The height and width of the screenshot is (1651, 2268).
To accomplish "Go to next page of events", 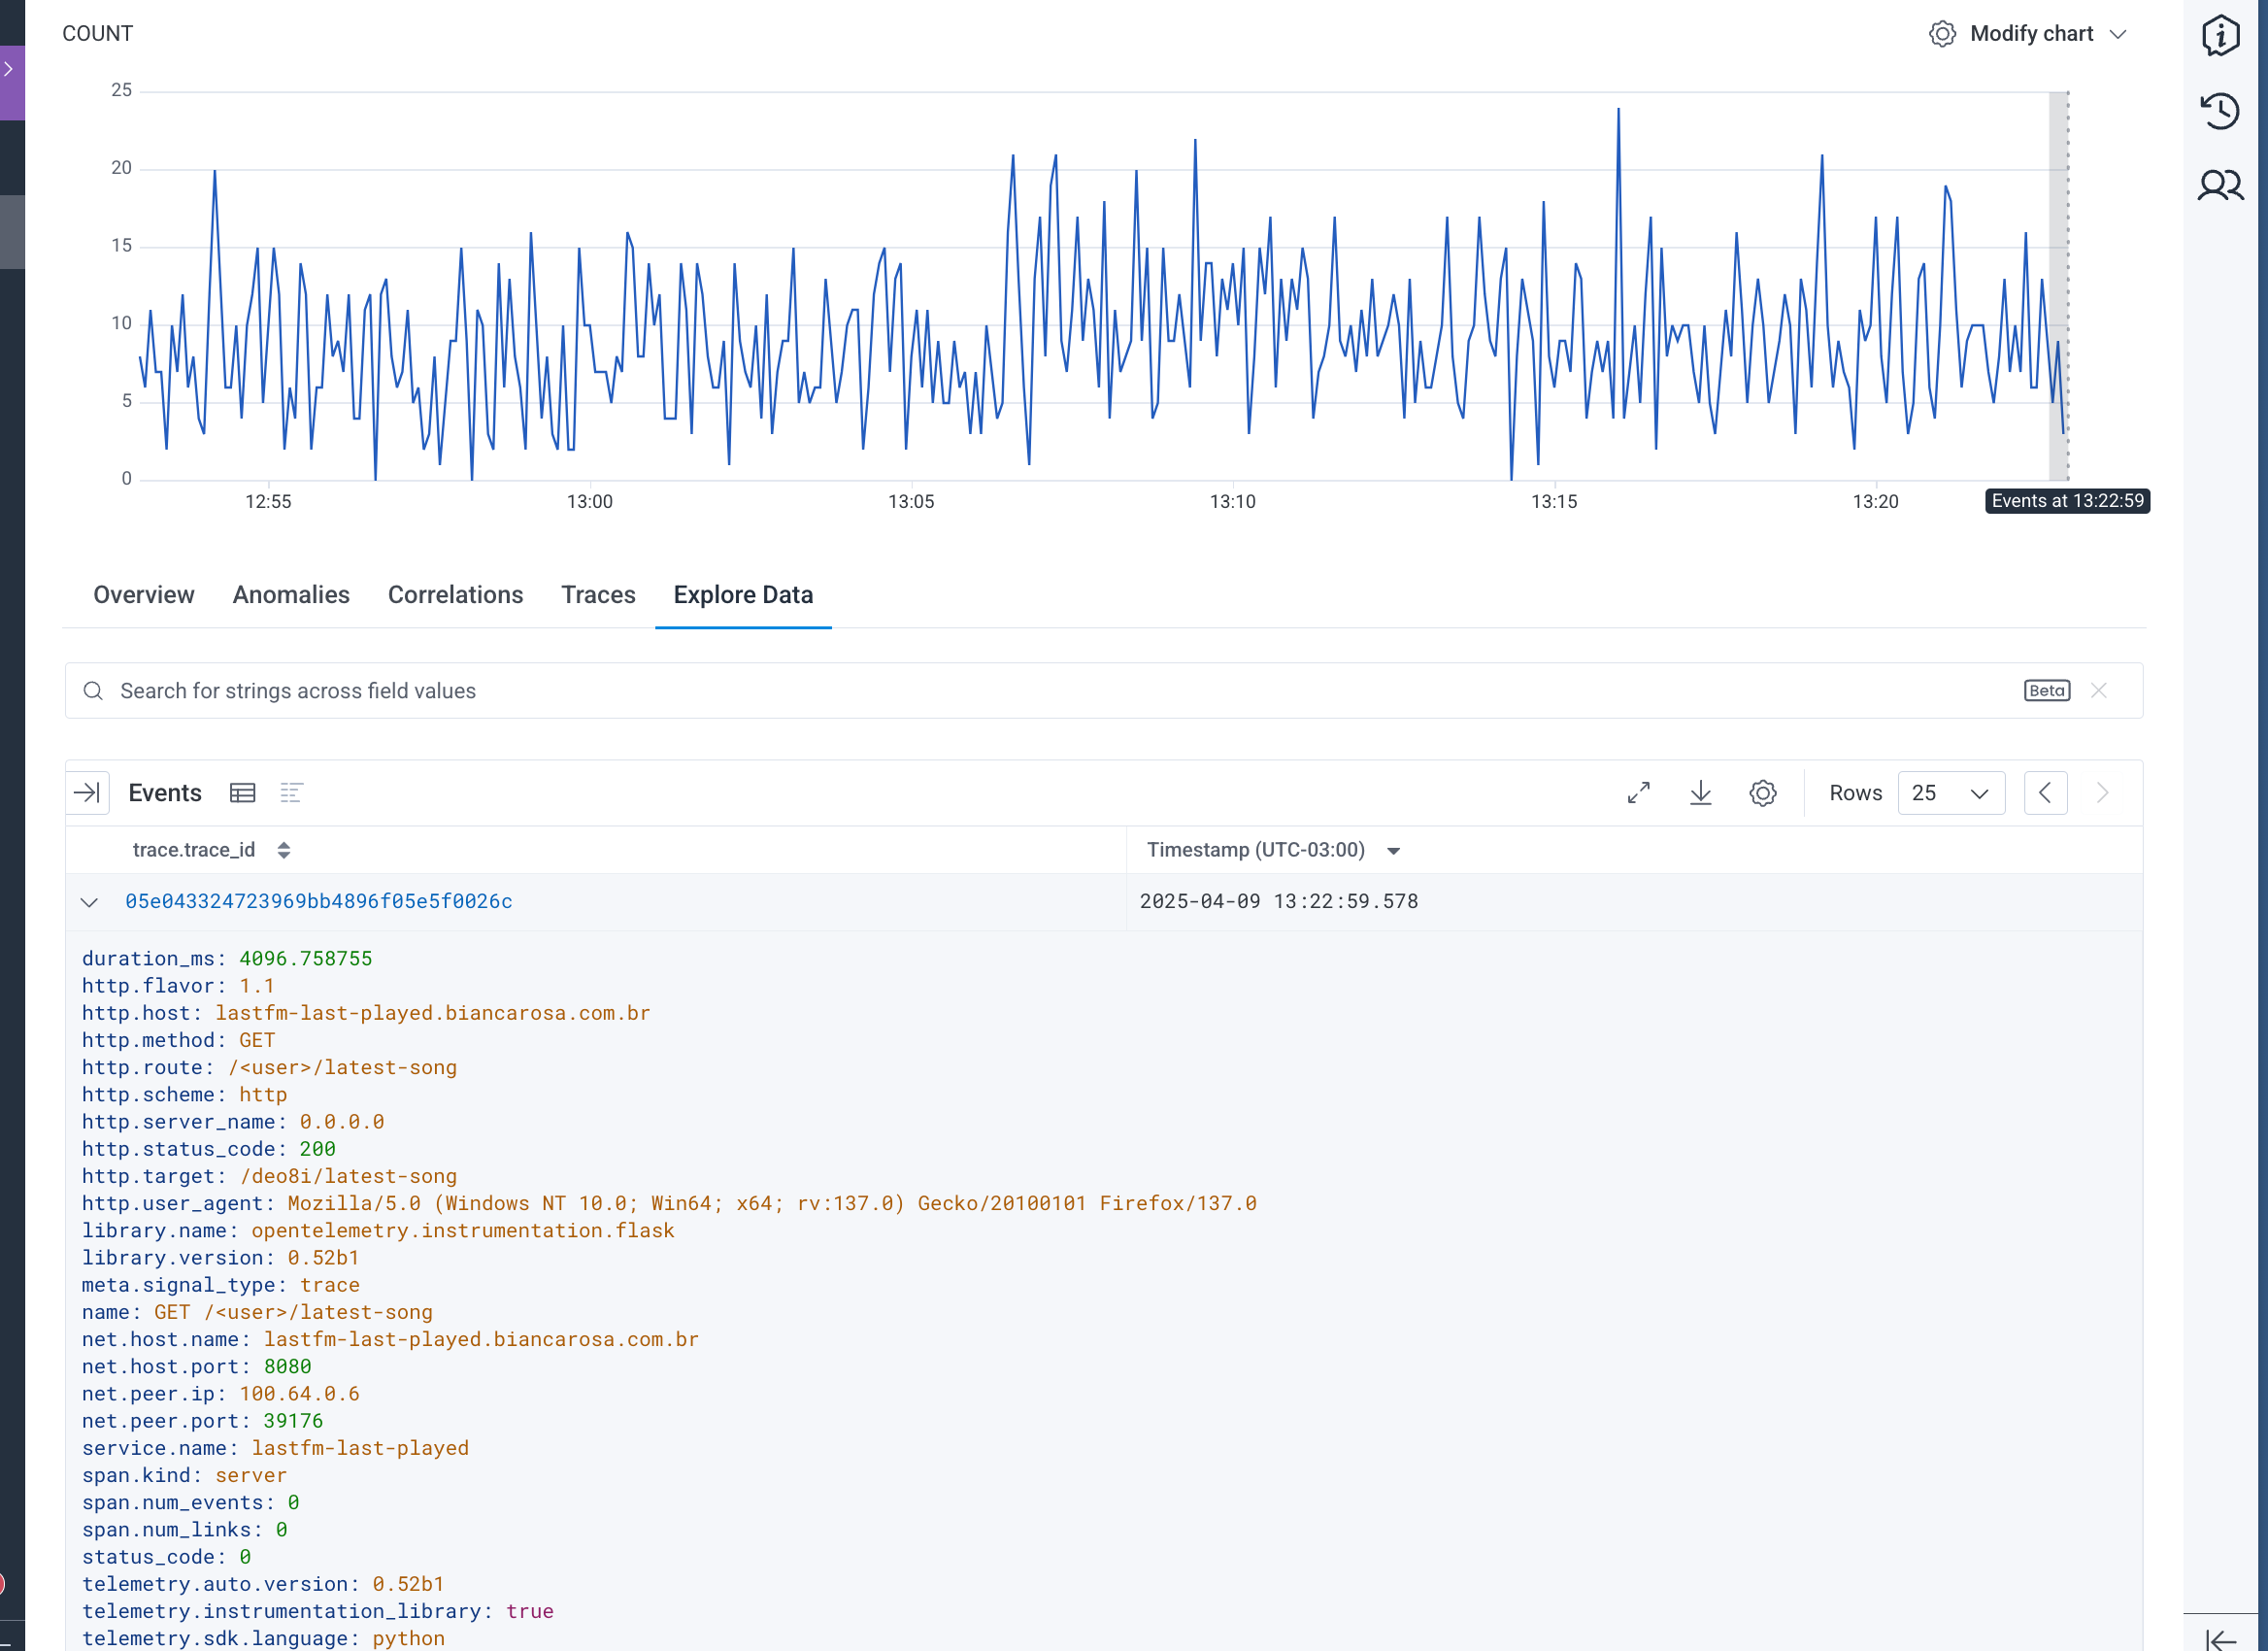I will 2102,793.
